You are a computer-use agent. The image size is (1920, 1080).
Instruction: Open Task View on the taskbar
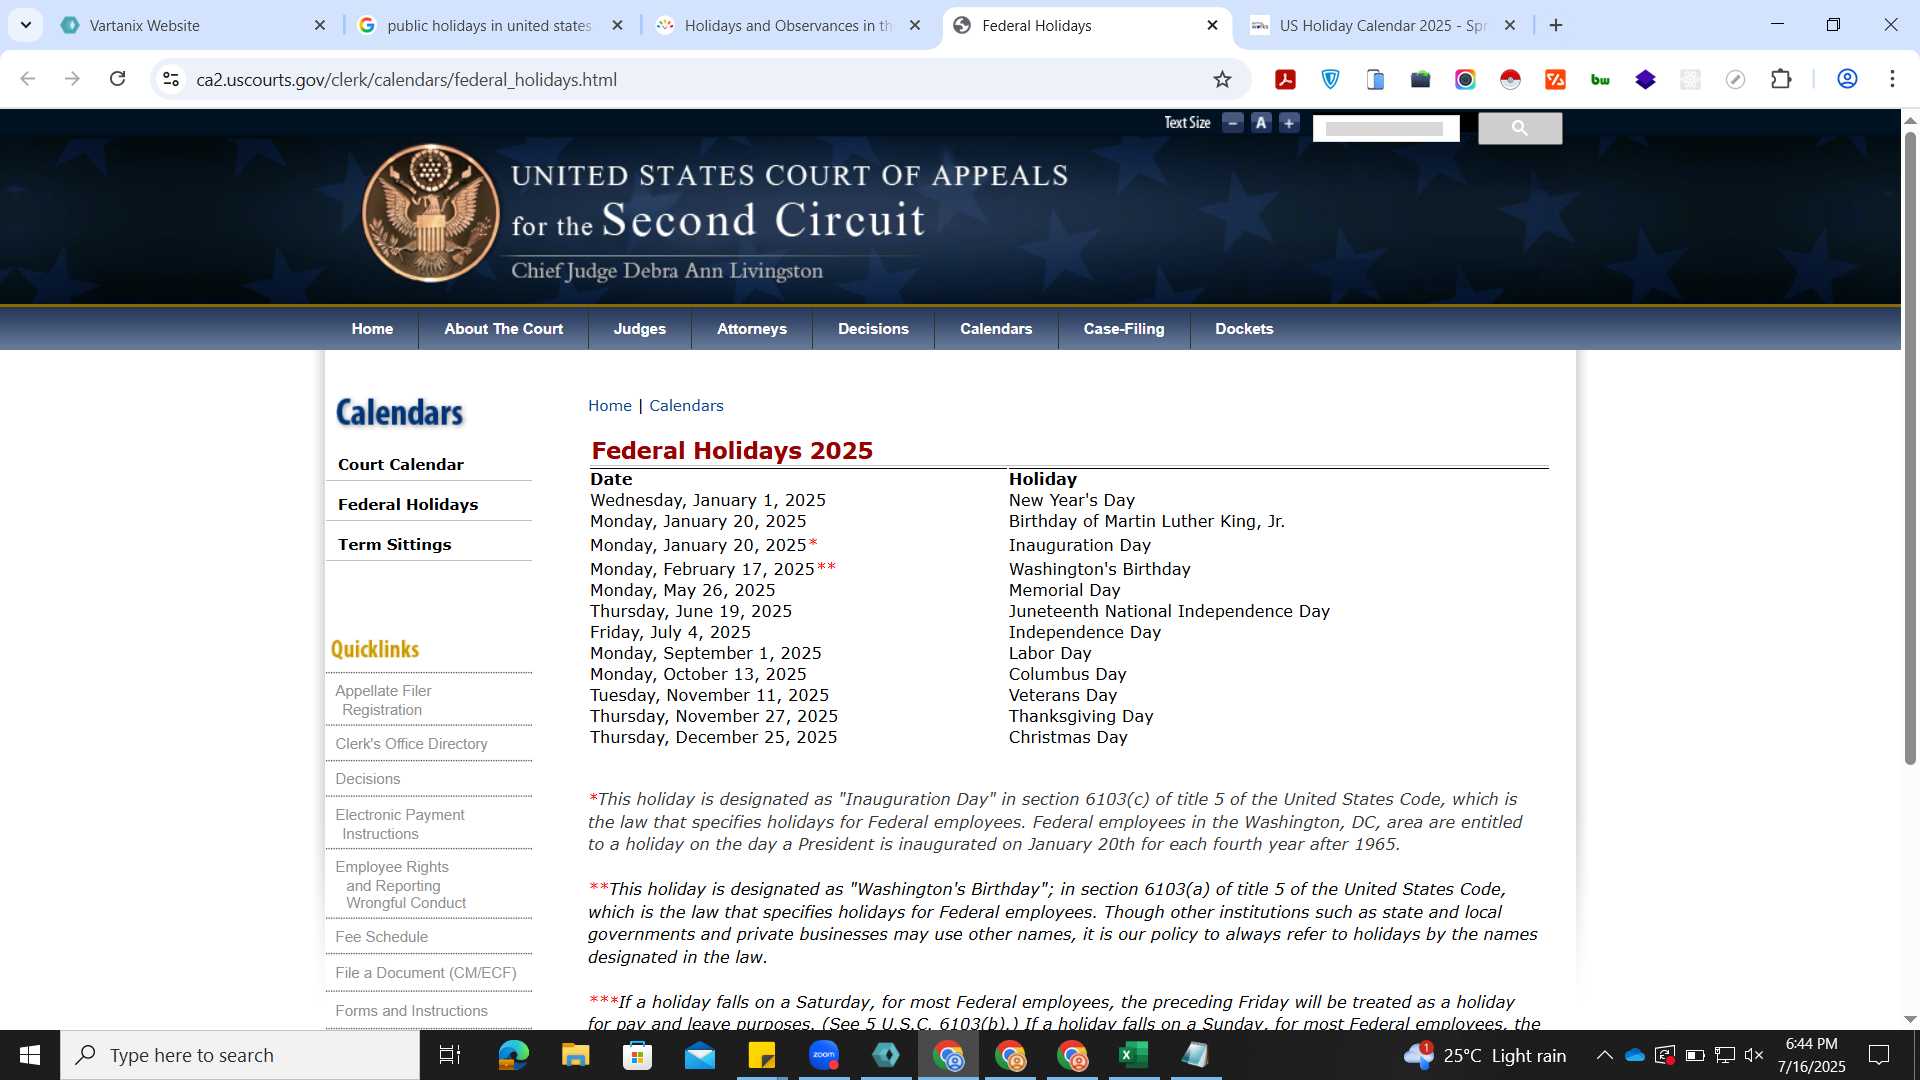pyautogui.click(x=450, y=1055)
